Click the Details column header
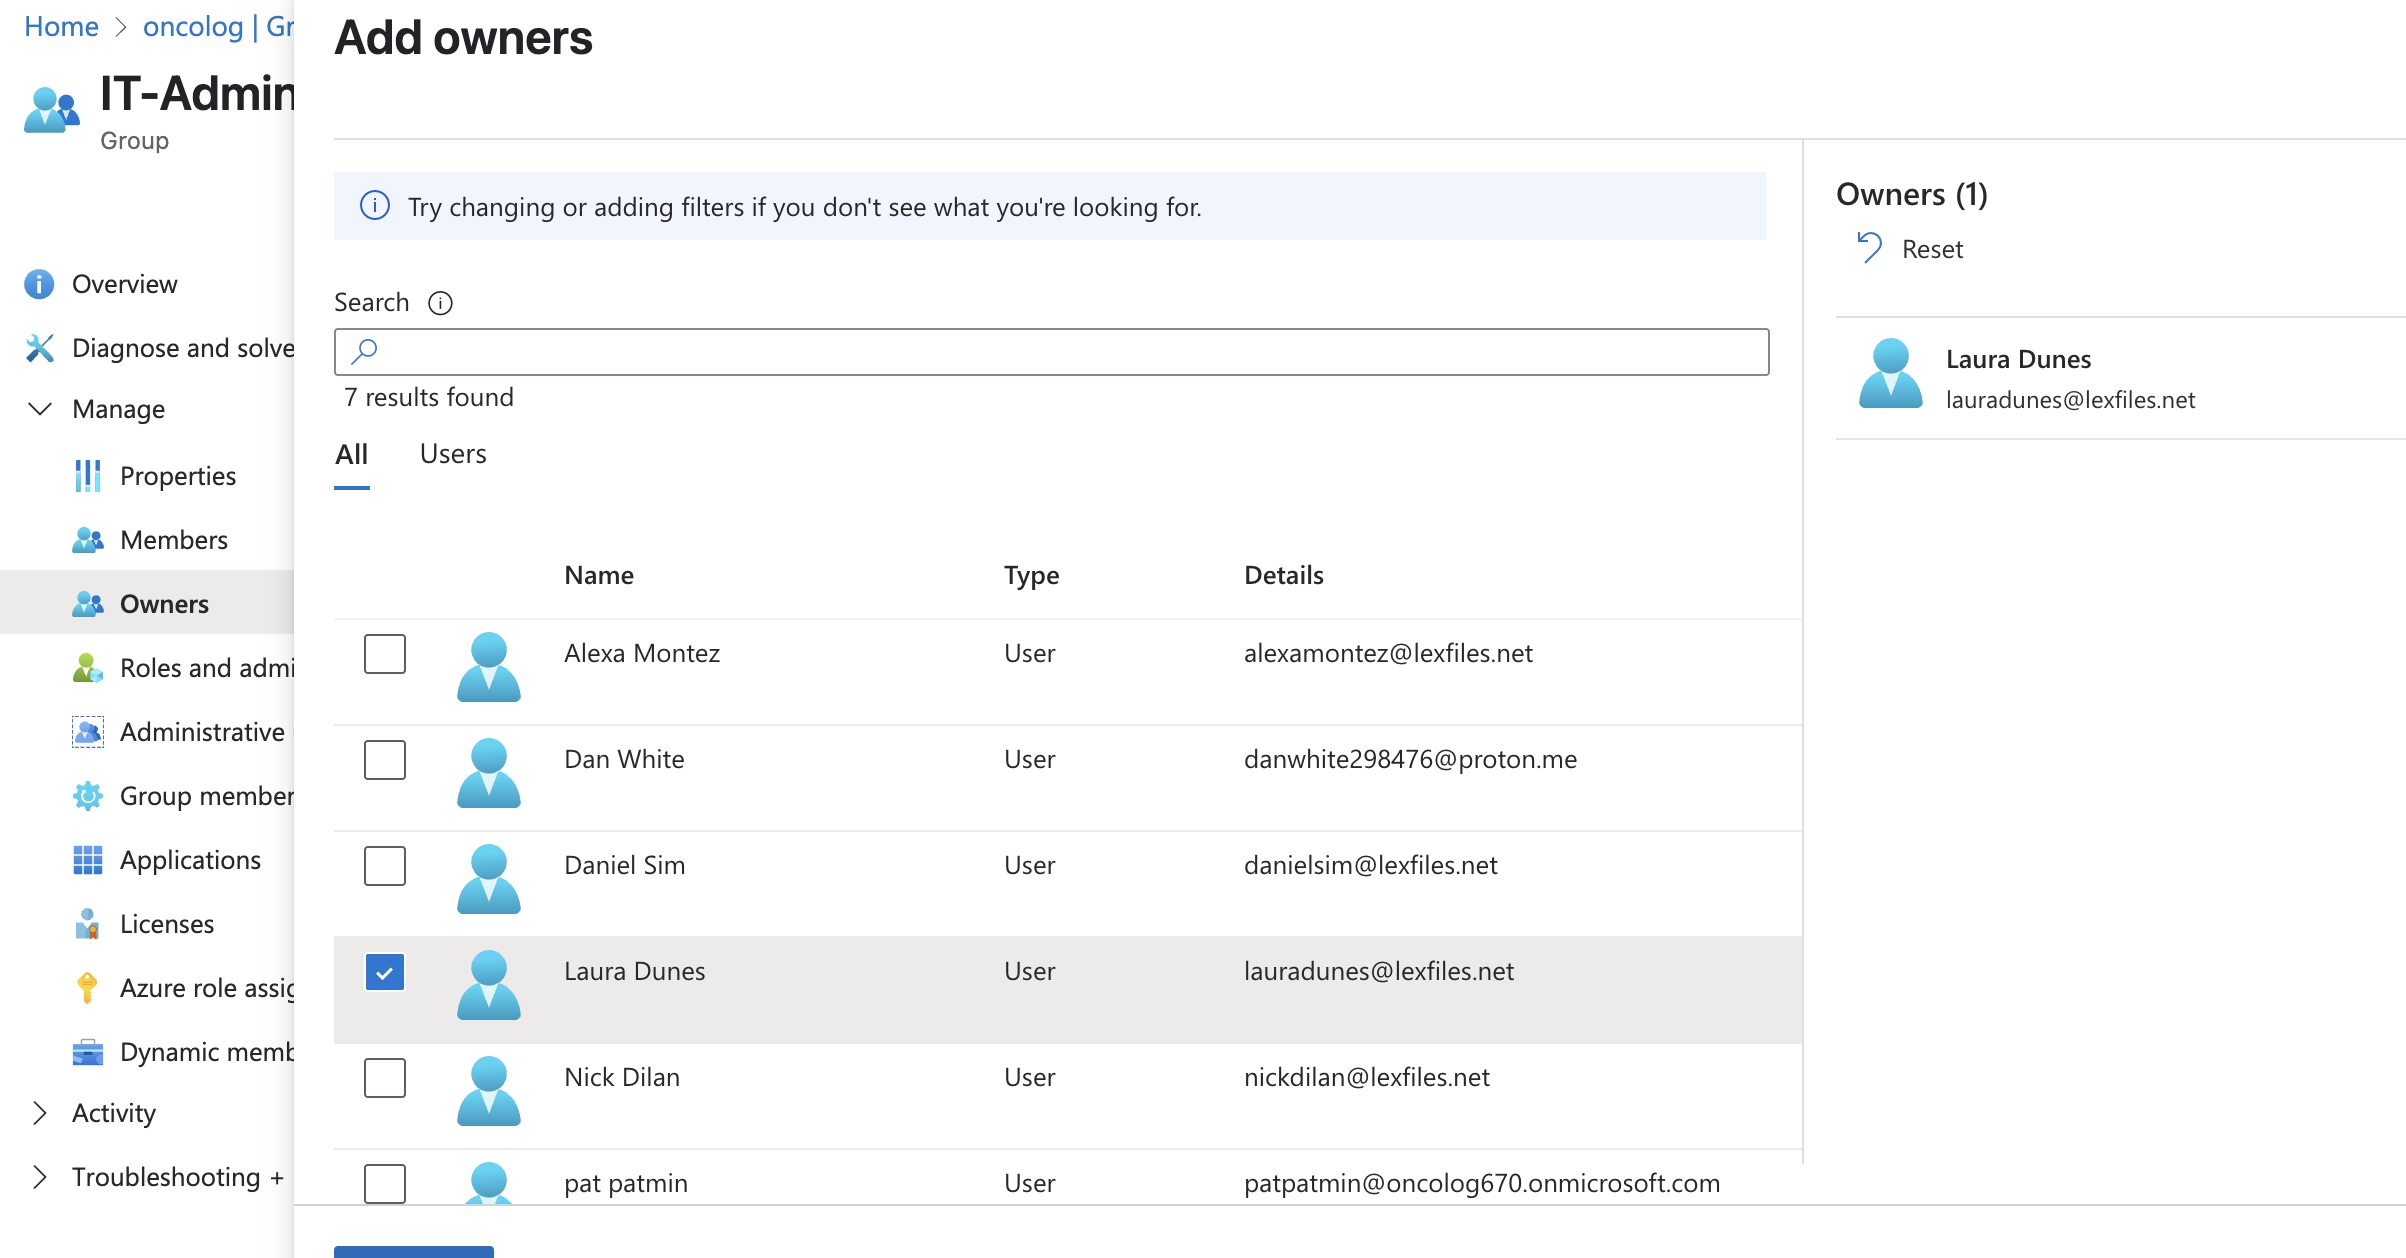2406x1258 pixels. tap(1283, 575)
